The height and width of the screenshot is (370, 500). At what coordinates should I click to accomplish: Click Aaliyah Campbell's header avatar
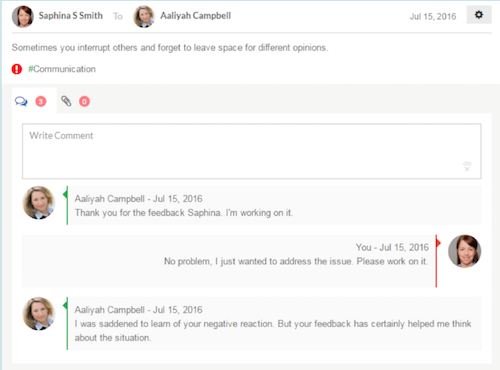point(144,16)
